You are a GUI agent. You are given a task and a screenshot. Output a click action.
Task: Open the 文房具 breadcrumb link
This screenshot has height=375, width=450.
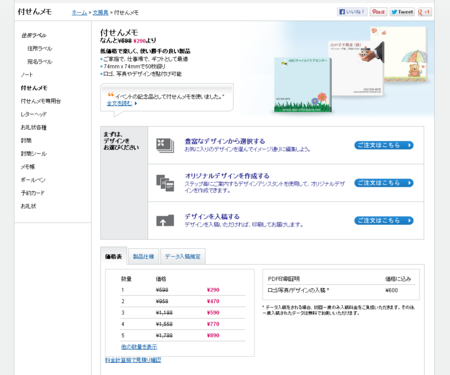(x=100, y=13)
